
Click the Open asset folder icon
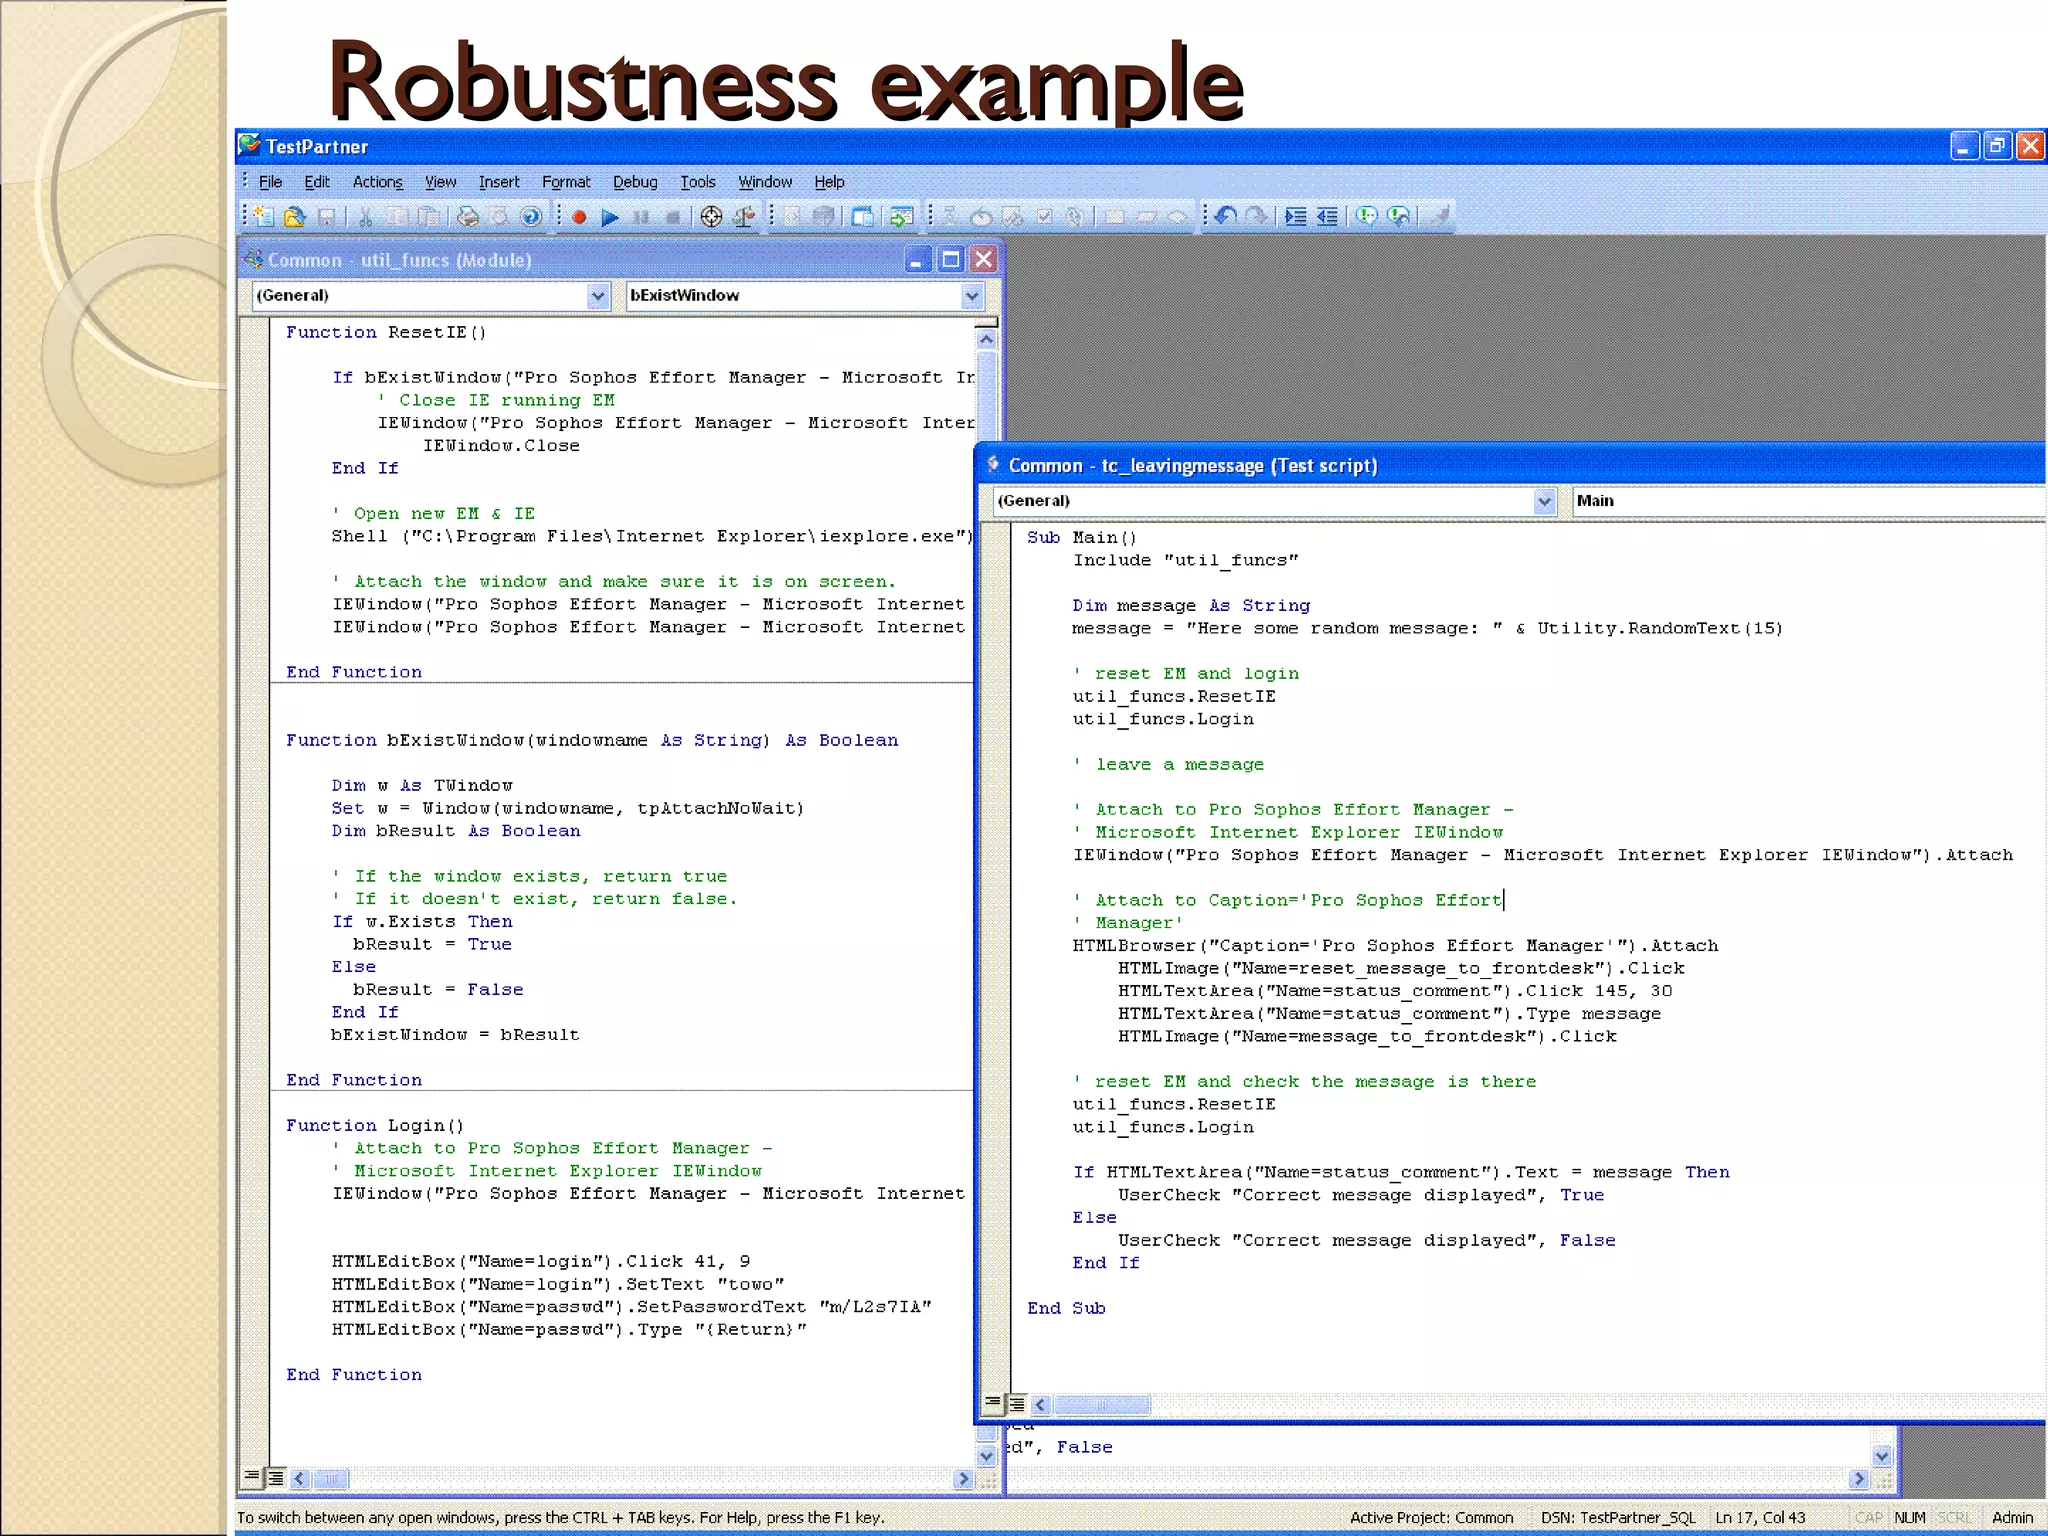click(294, 216)
